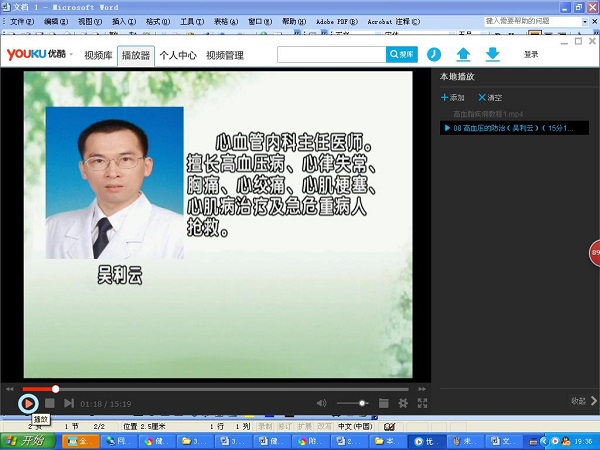The height and width of the screenshot is (450, 600).
Task: Switch to the 视频库 tab
Action: click(98, 55)
